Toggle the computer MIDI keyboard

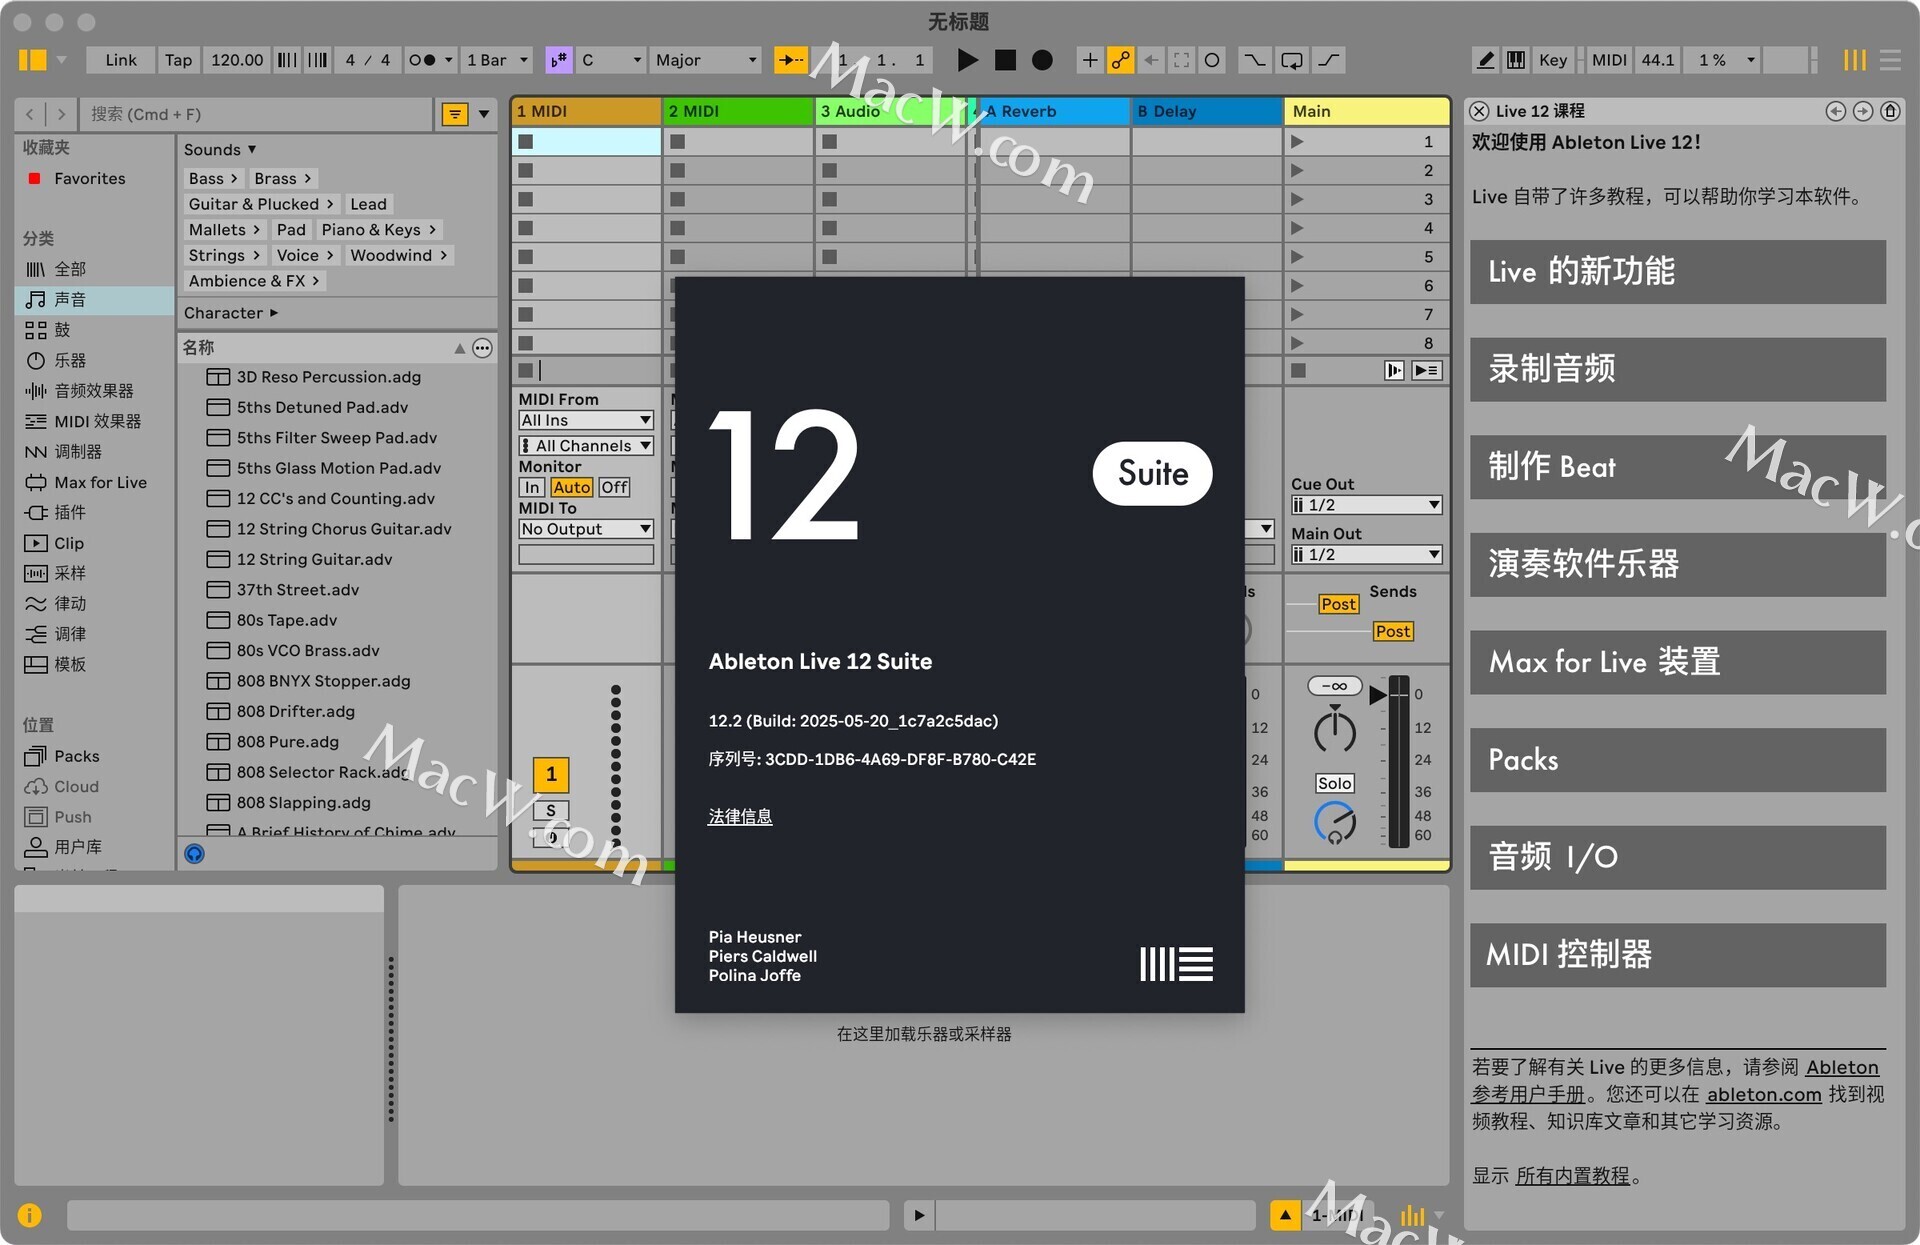(1516, 60)
